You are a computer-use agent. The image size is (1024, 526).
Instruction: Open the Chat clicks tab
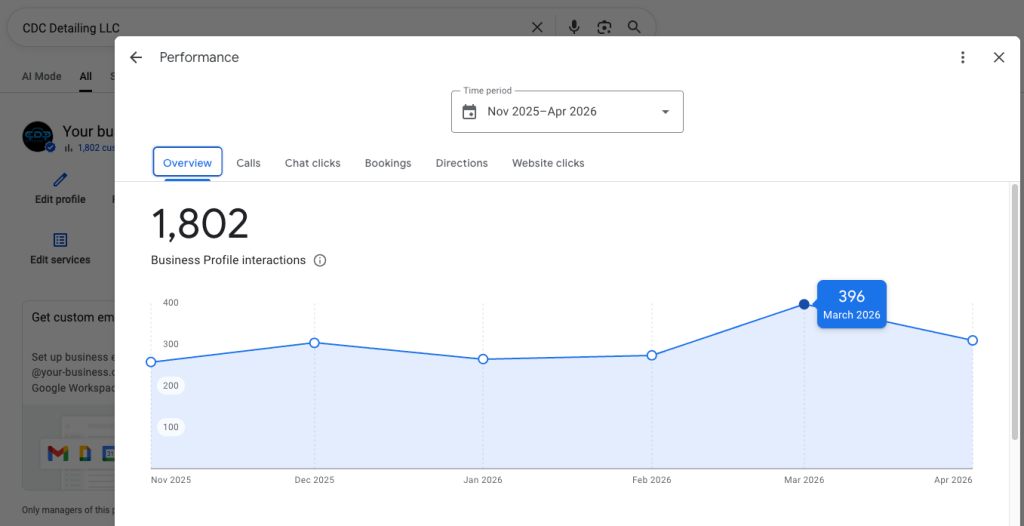pyautogui.click(x=312, y=163)
